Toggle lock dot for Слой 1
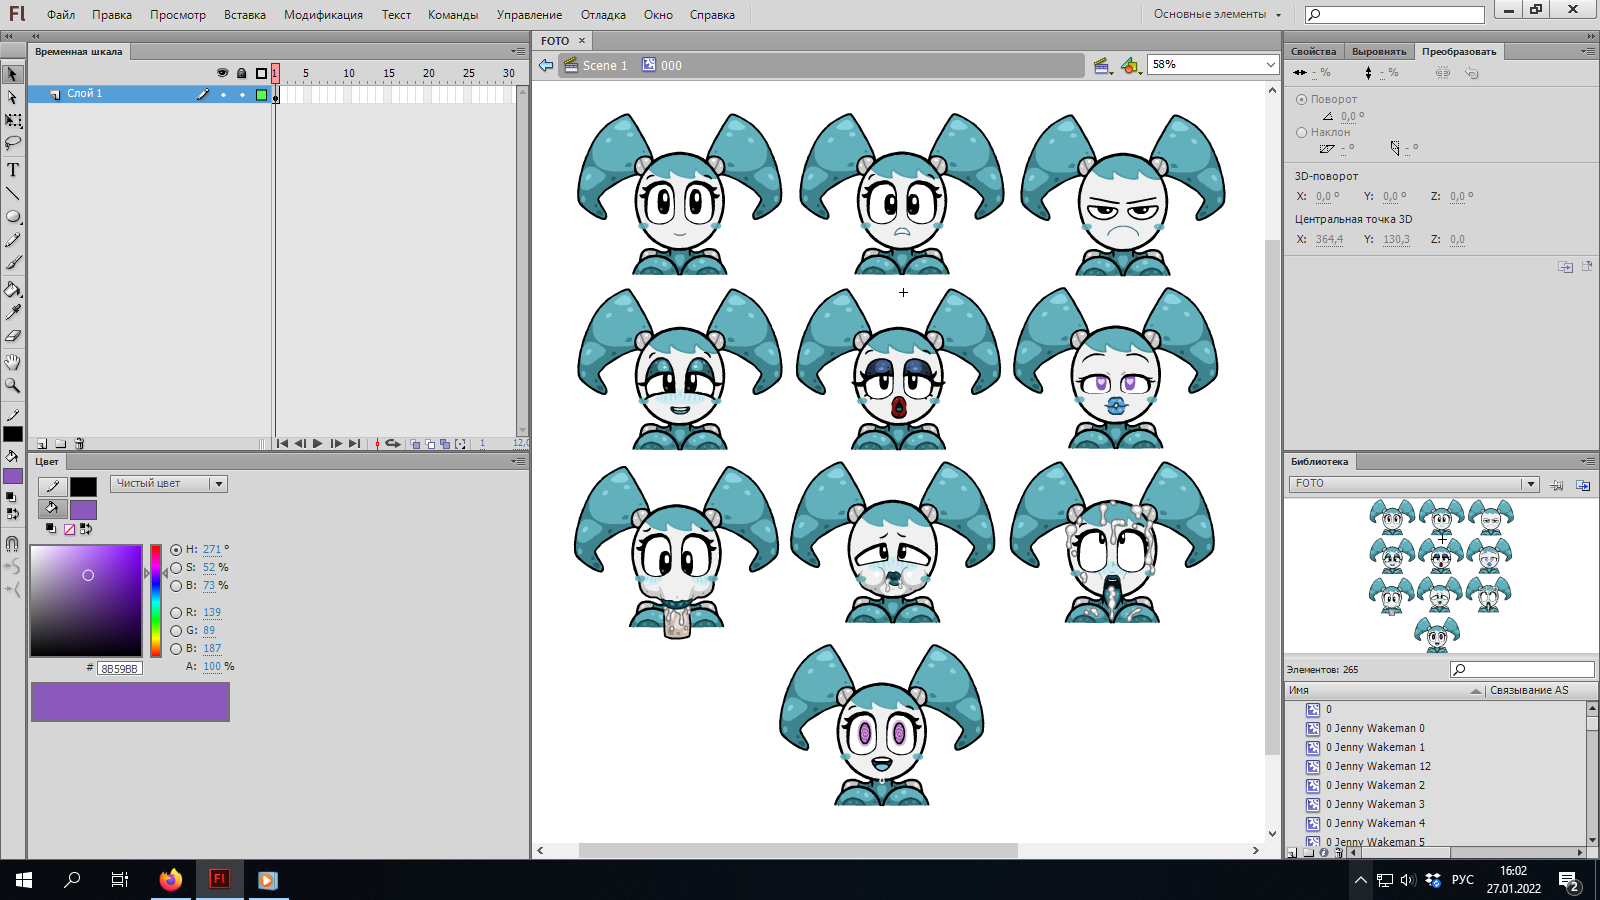This screenshot has width=1600, height=900. [242, 95]
